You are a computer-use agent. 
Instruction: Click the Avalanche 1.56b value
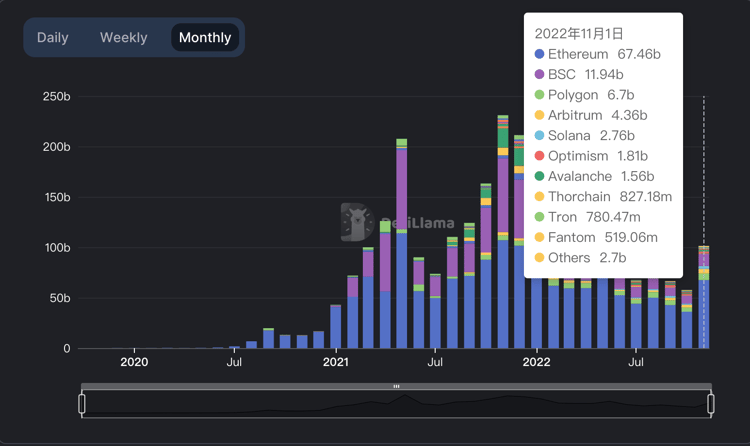point(637,176)
